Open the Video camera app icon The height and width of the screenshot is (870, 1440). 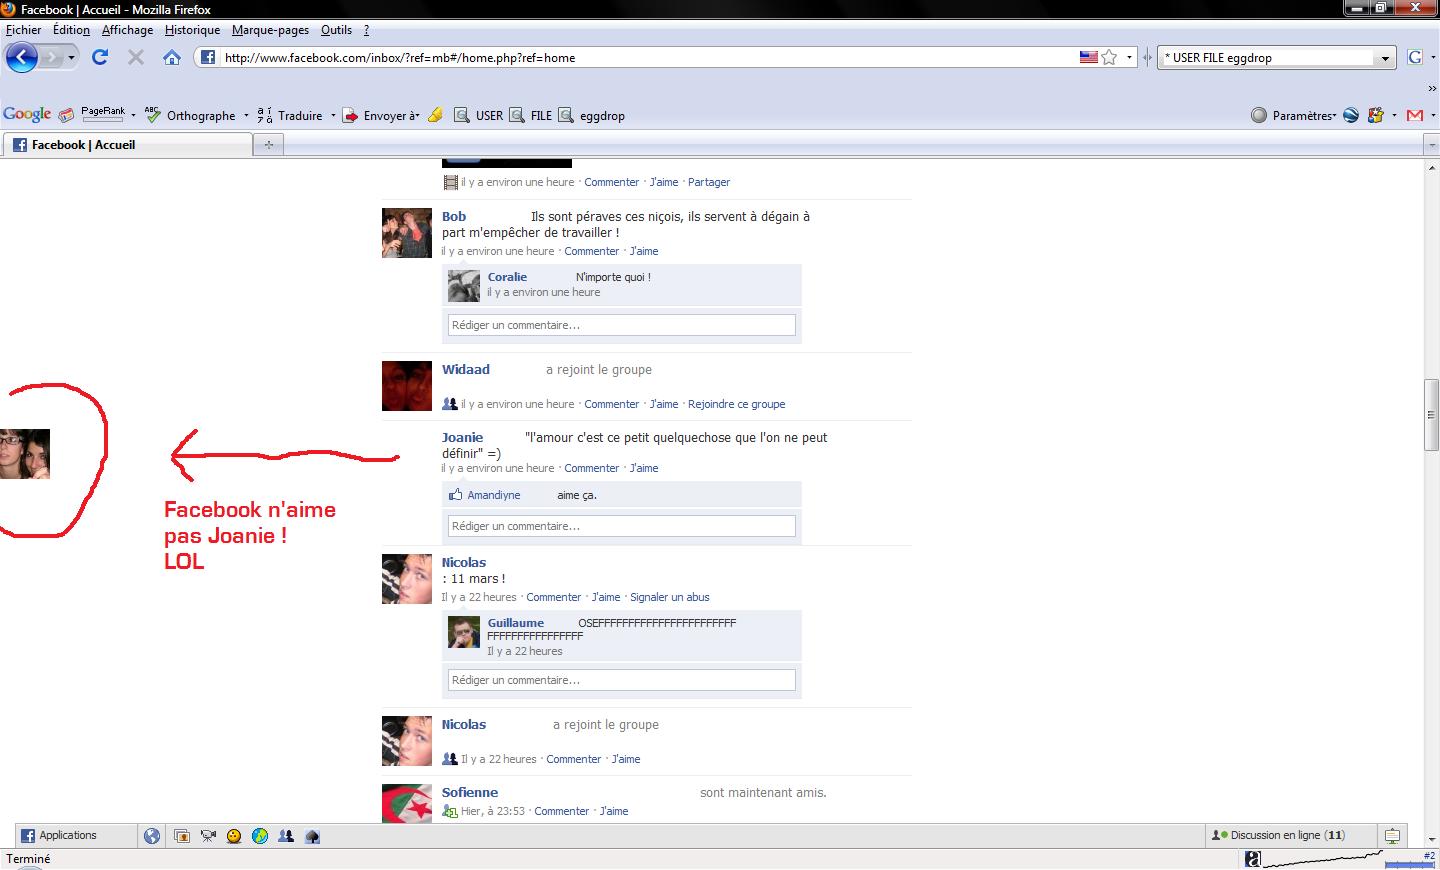208,836
